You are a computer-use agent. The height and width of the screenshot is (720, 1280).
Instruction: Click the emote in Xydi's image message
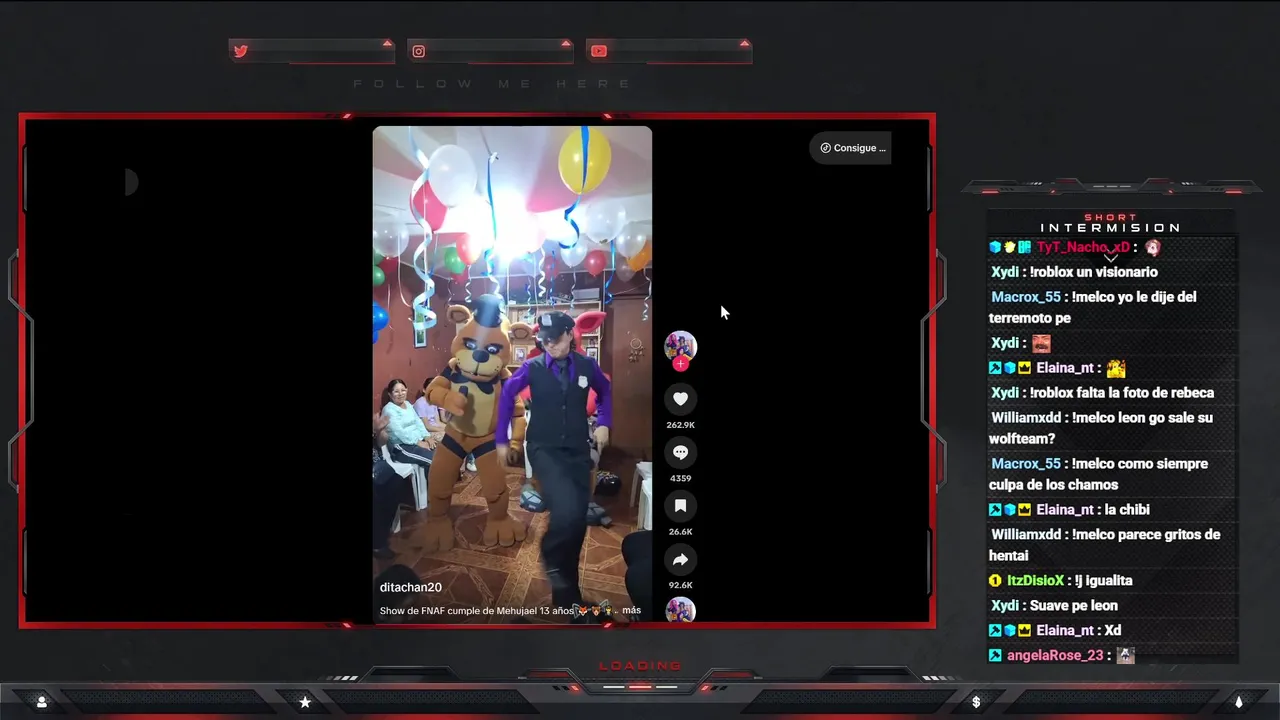pos(1041,343)
